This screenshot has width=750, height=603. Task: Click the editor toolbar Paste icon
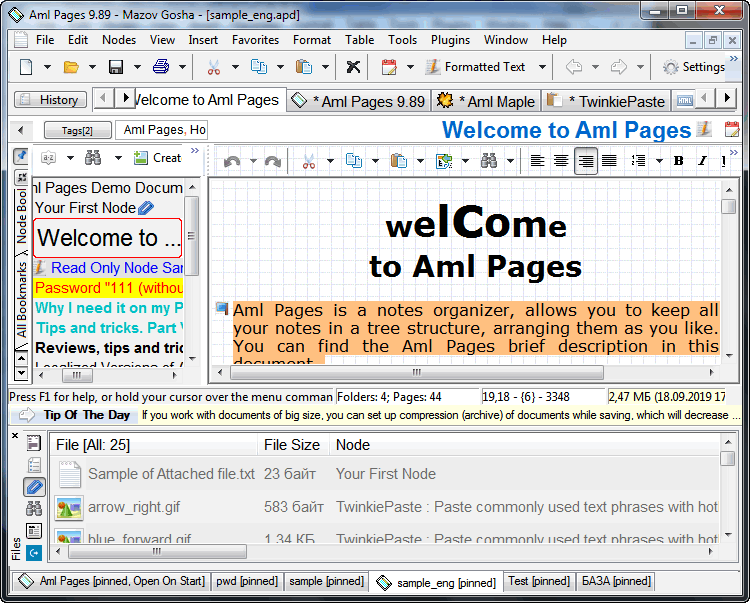coord(398,161)
